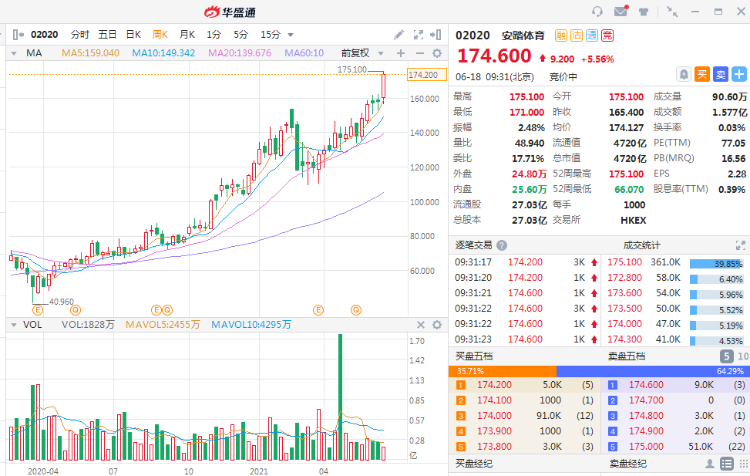This screenshot has height=476, width=750.
Task: Open the person icon in 卖盘经纪 header
Action: [x=710, y=464]
